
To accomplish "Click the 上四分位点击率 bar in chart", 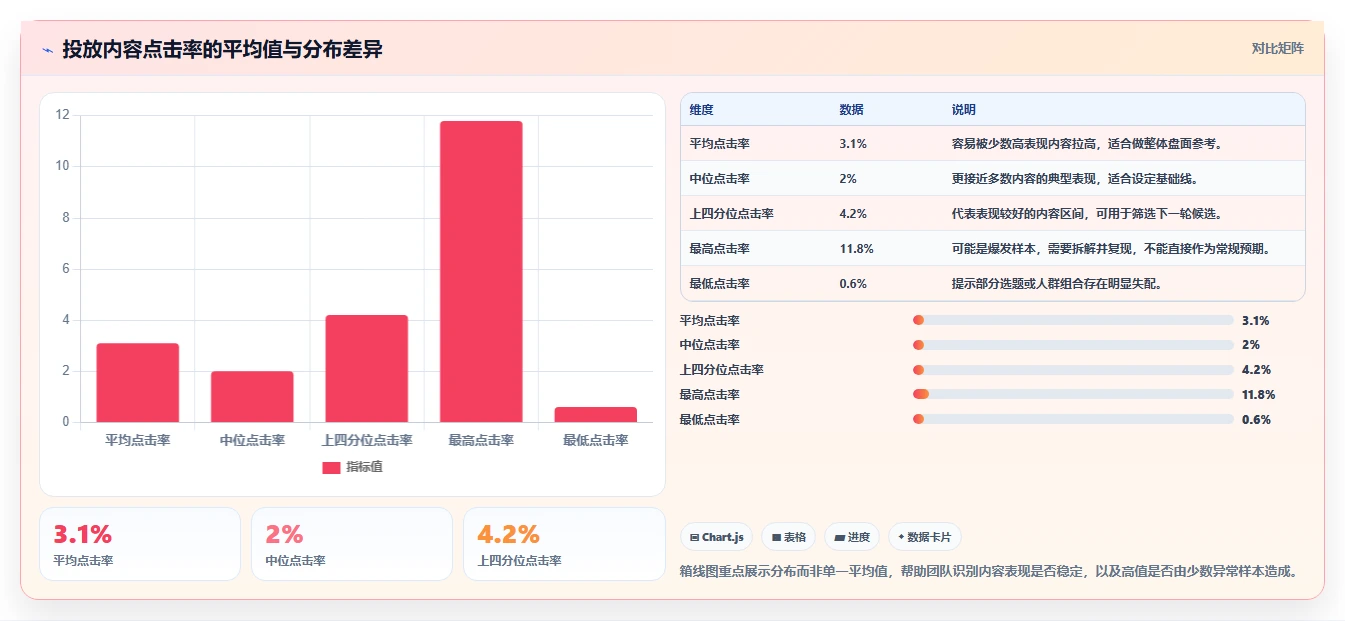I will click(367, 369).
